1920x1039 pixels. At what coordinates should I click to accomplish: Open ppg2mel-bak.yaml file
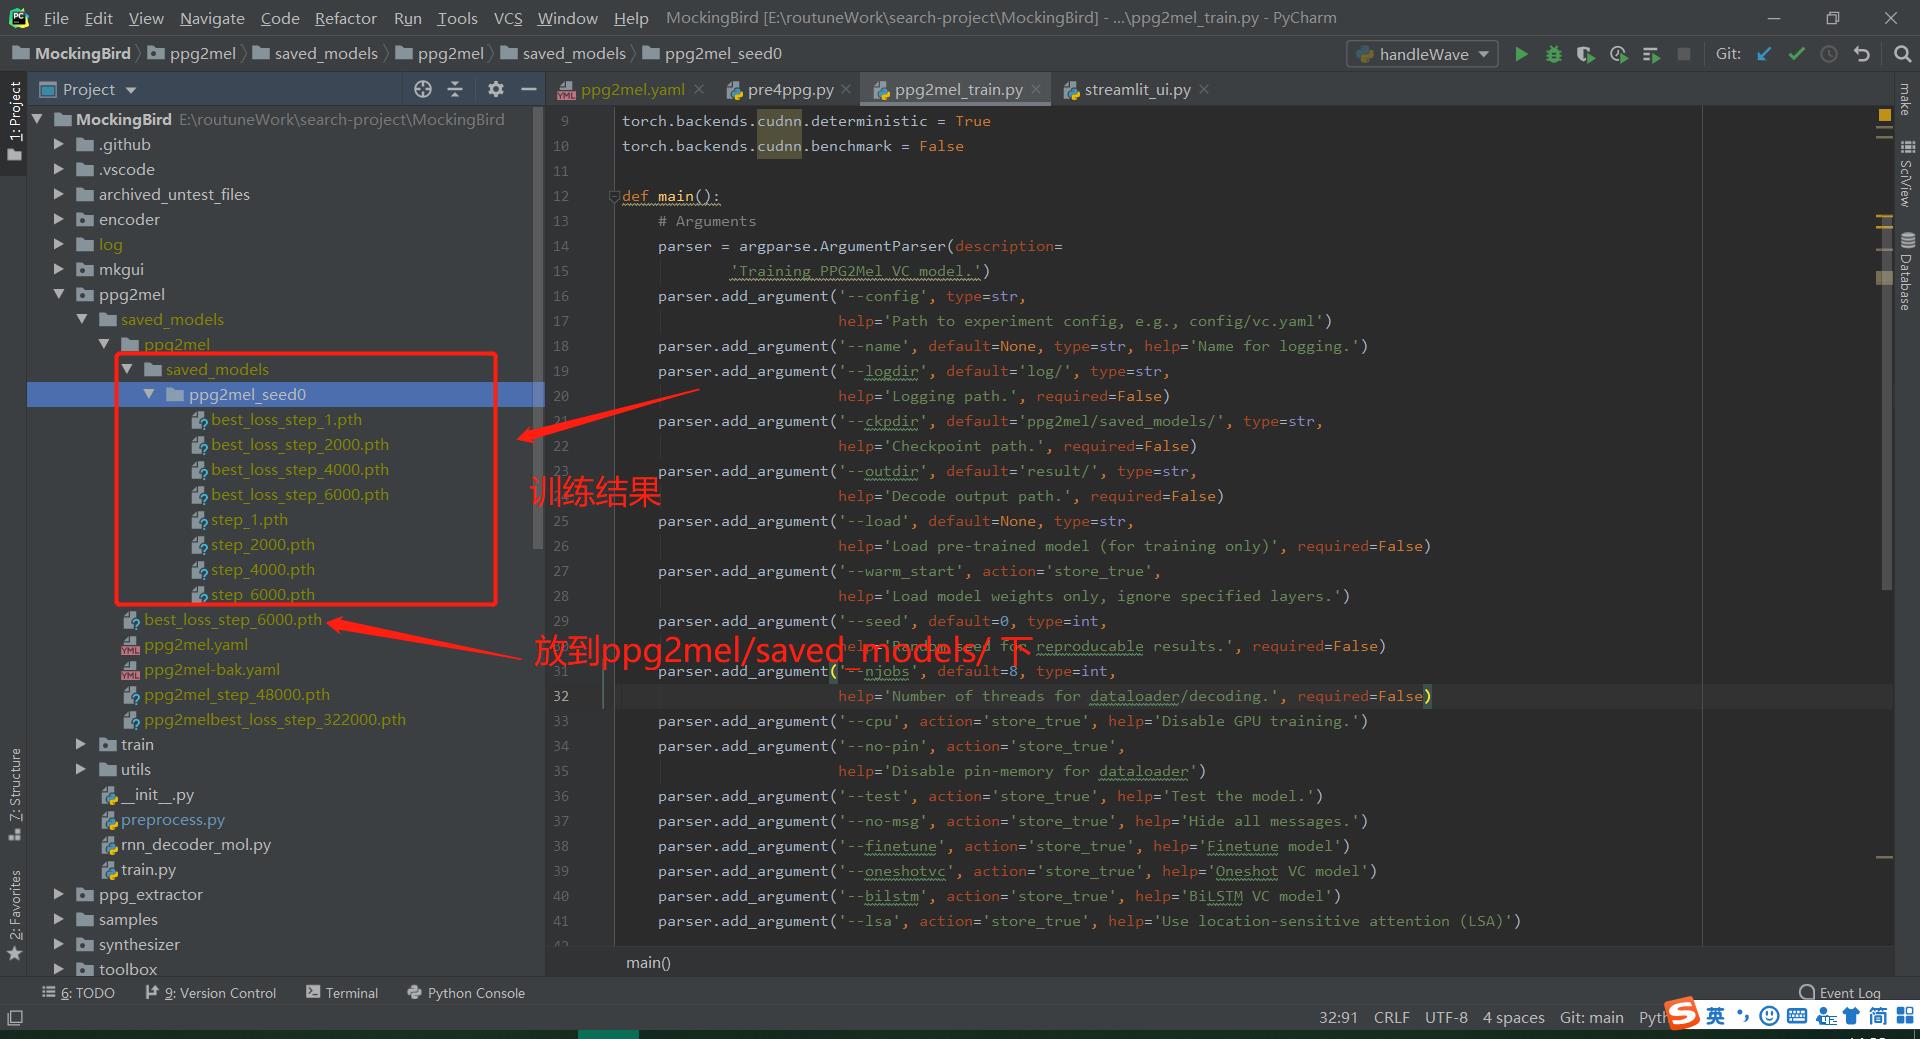(212, 669)
